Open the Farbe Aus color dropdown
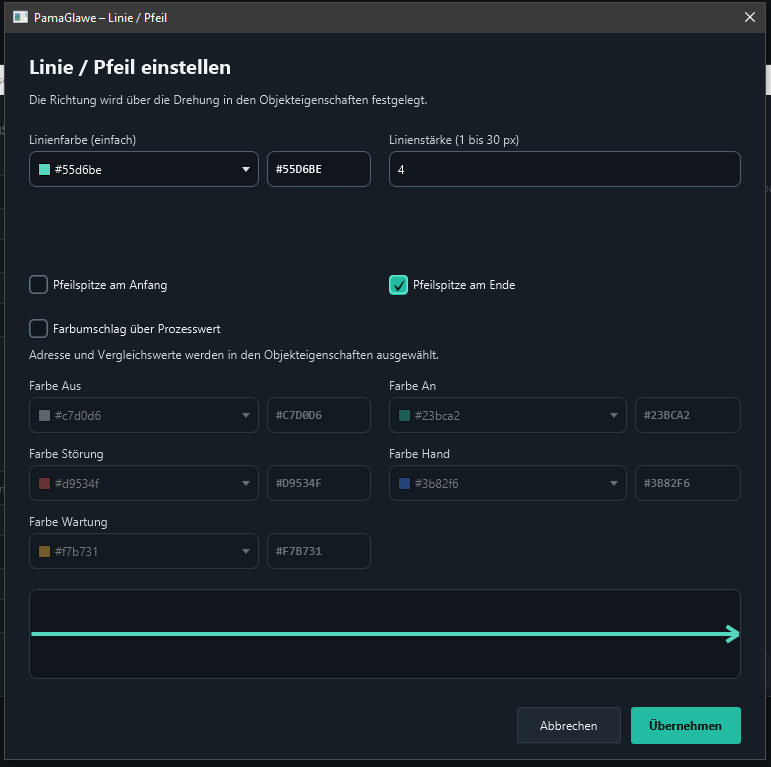 pyautogui.click(x=144, y=415)
